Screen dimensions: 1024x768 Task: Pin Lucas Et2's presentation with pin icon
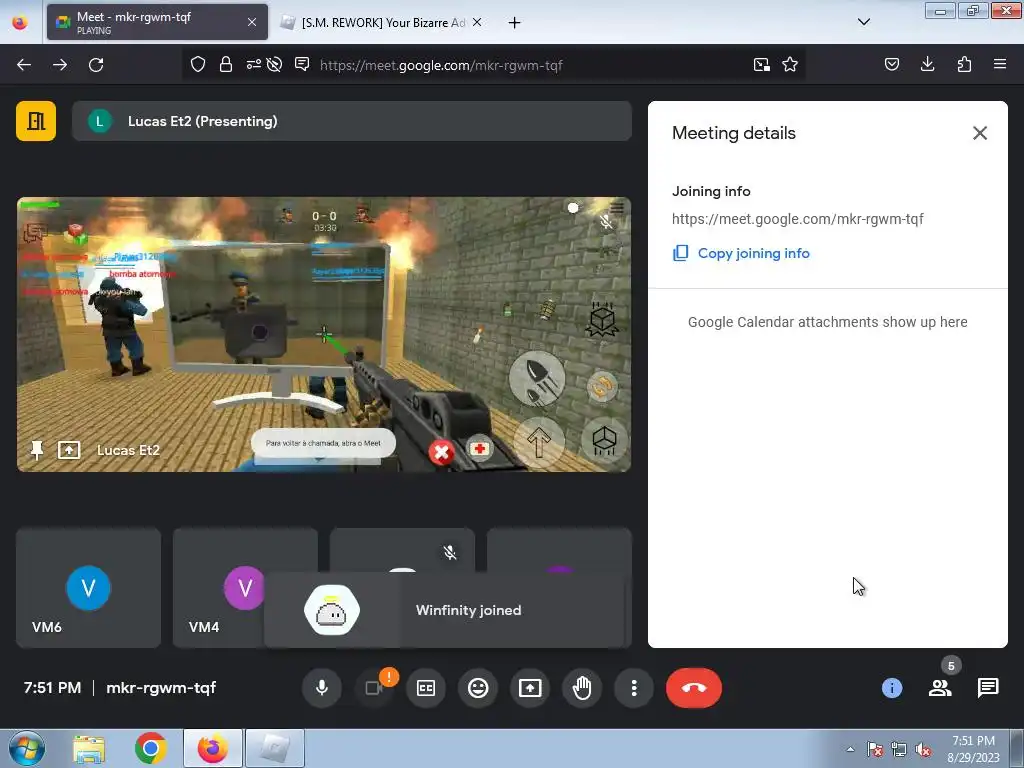[x=37, y=450]
